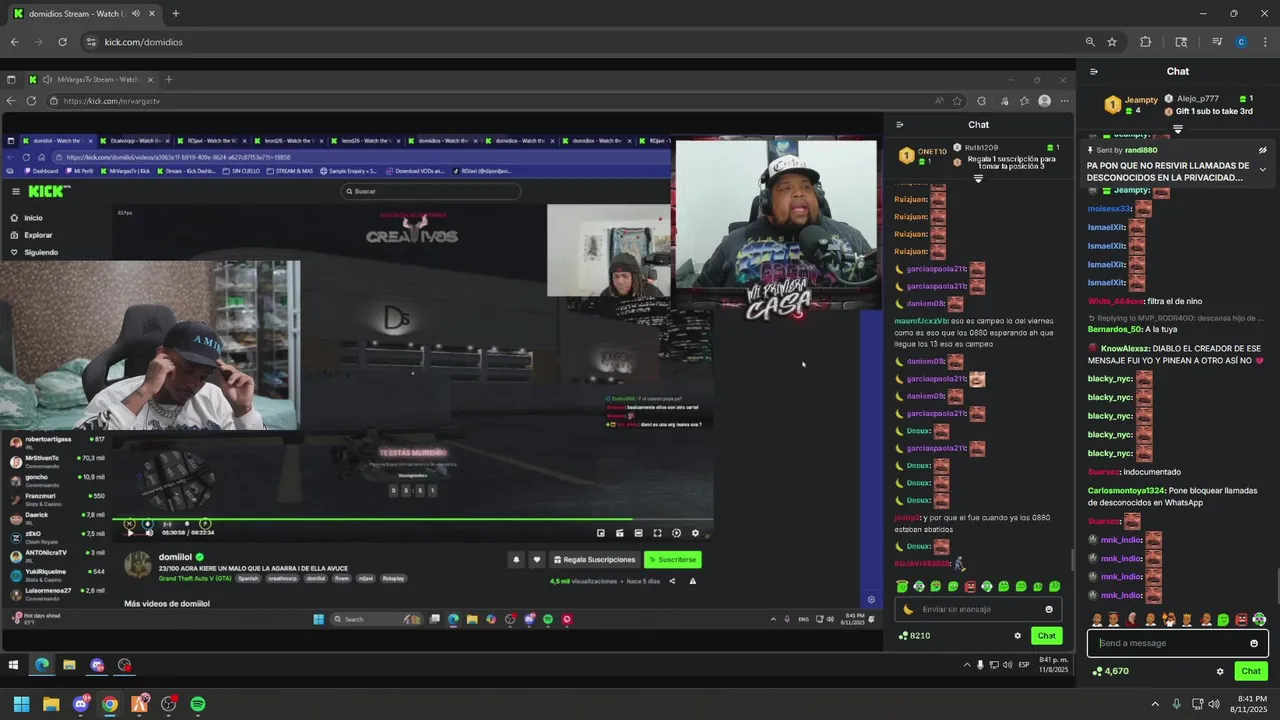Open top gifter Jeampty in leaderboard
This screenshot has height=720, width=1280.
pyautogui.click(x=1132, y=104)
